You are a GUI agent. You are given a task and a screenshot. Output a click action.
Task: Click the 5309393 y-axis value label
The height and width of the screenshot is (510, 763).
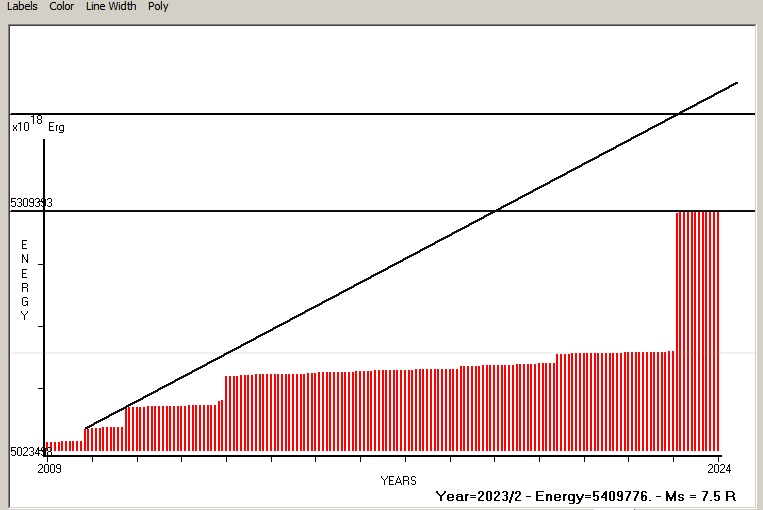coord(31,203)
